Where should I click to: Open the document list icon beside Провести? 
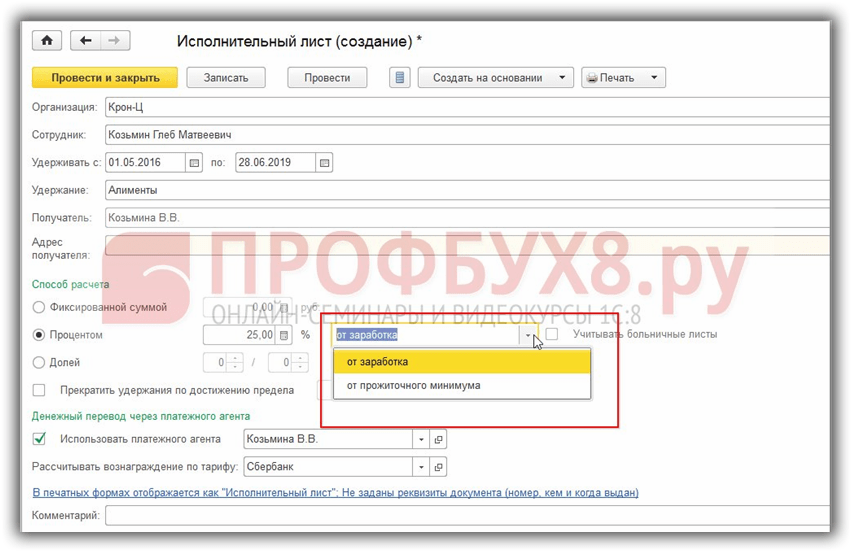(x=400, y=77)
